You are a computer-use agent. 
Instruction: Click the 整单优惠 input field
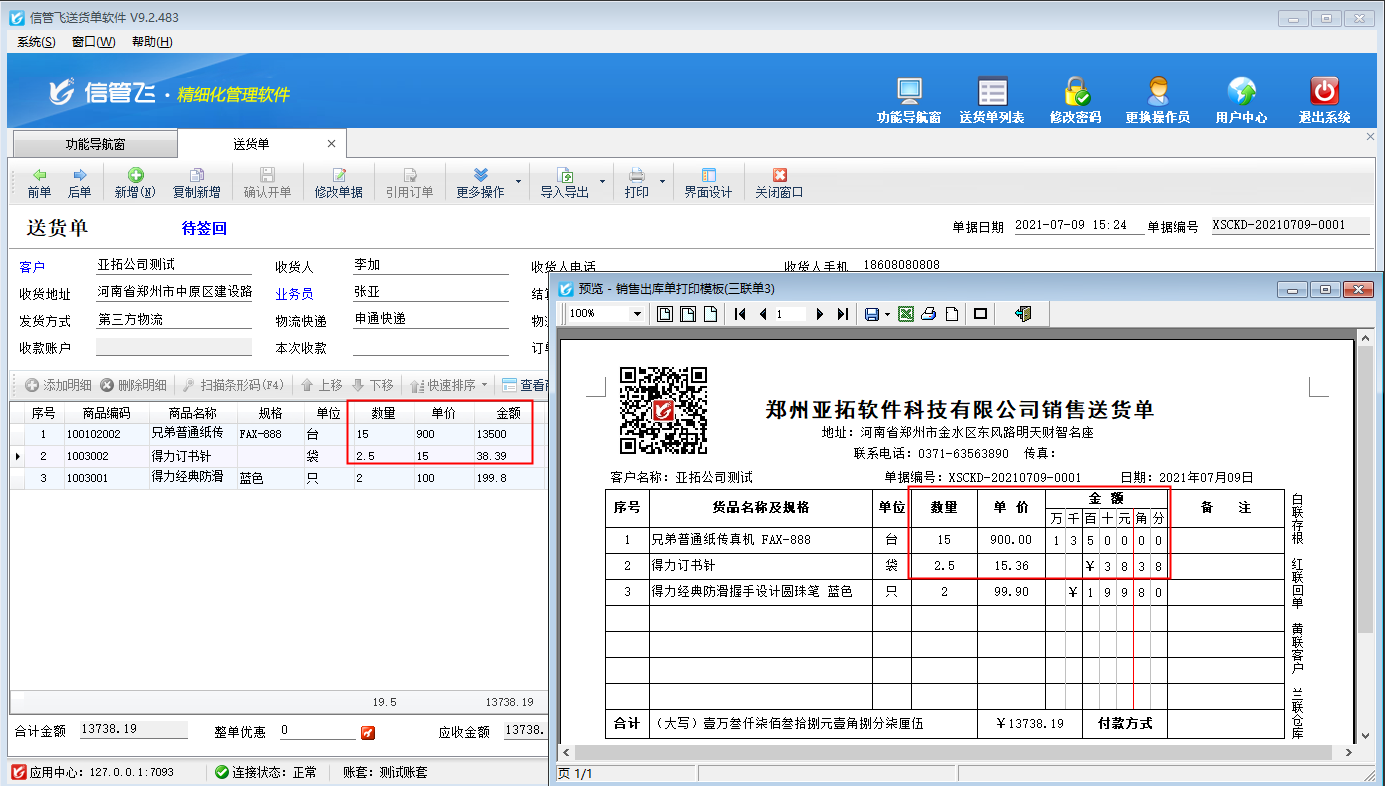click(316, 731)
